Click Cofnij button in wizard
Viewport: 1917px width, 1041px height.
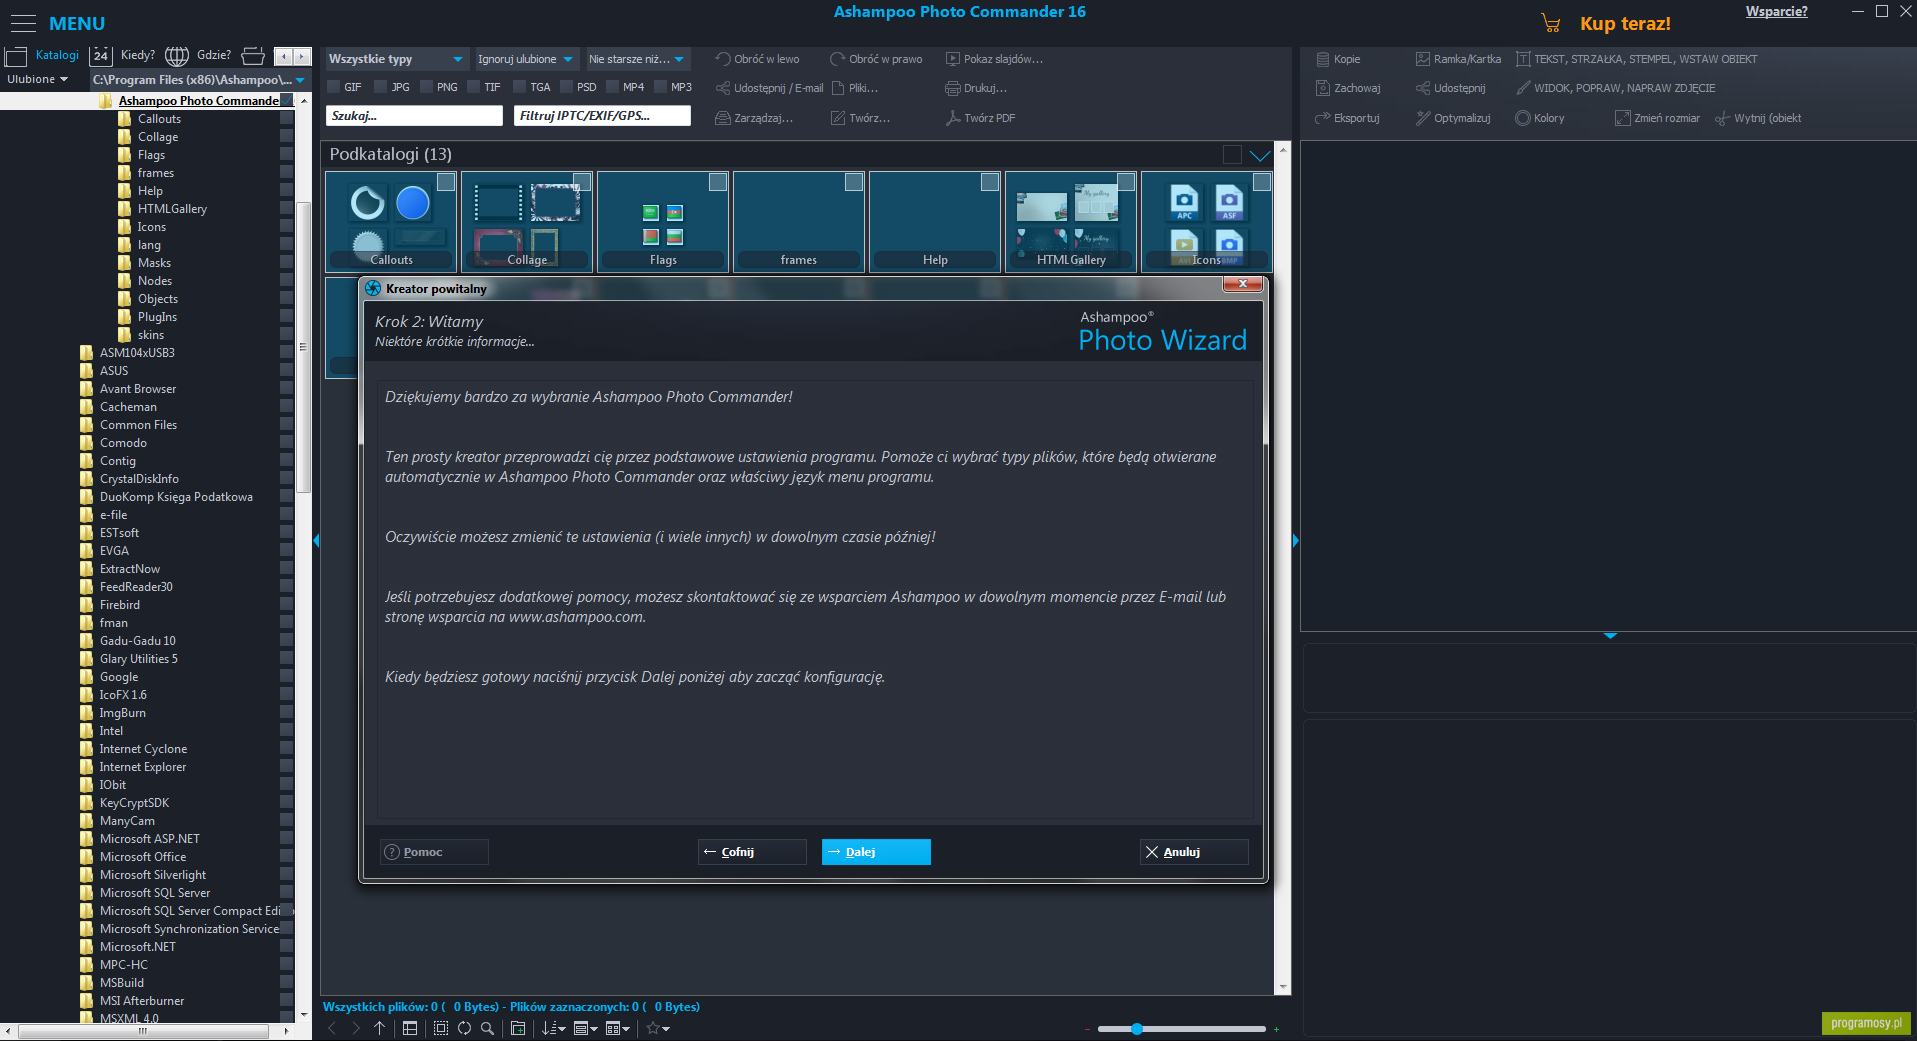pyautogui.click(x=752, y=852)
